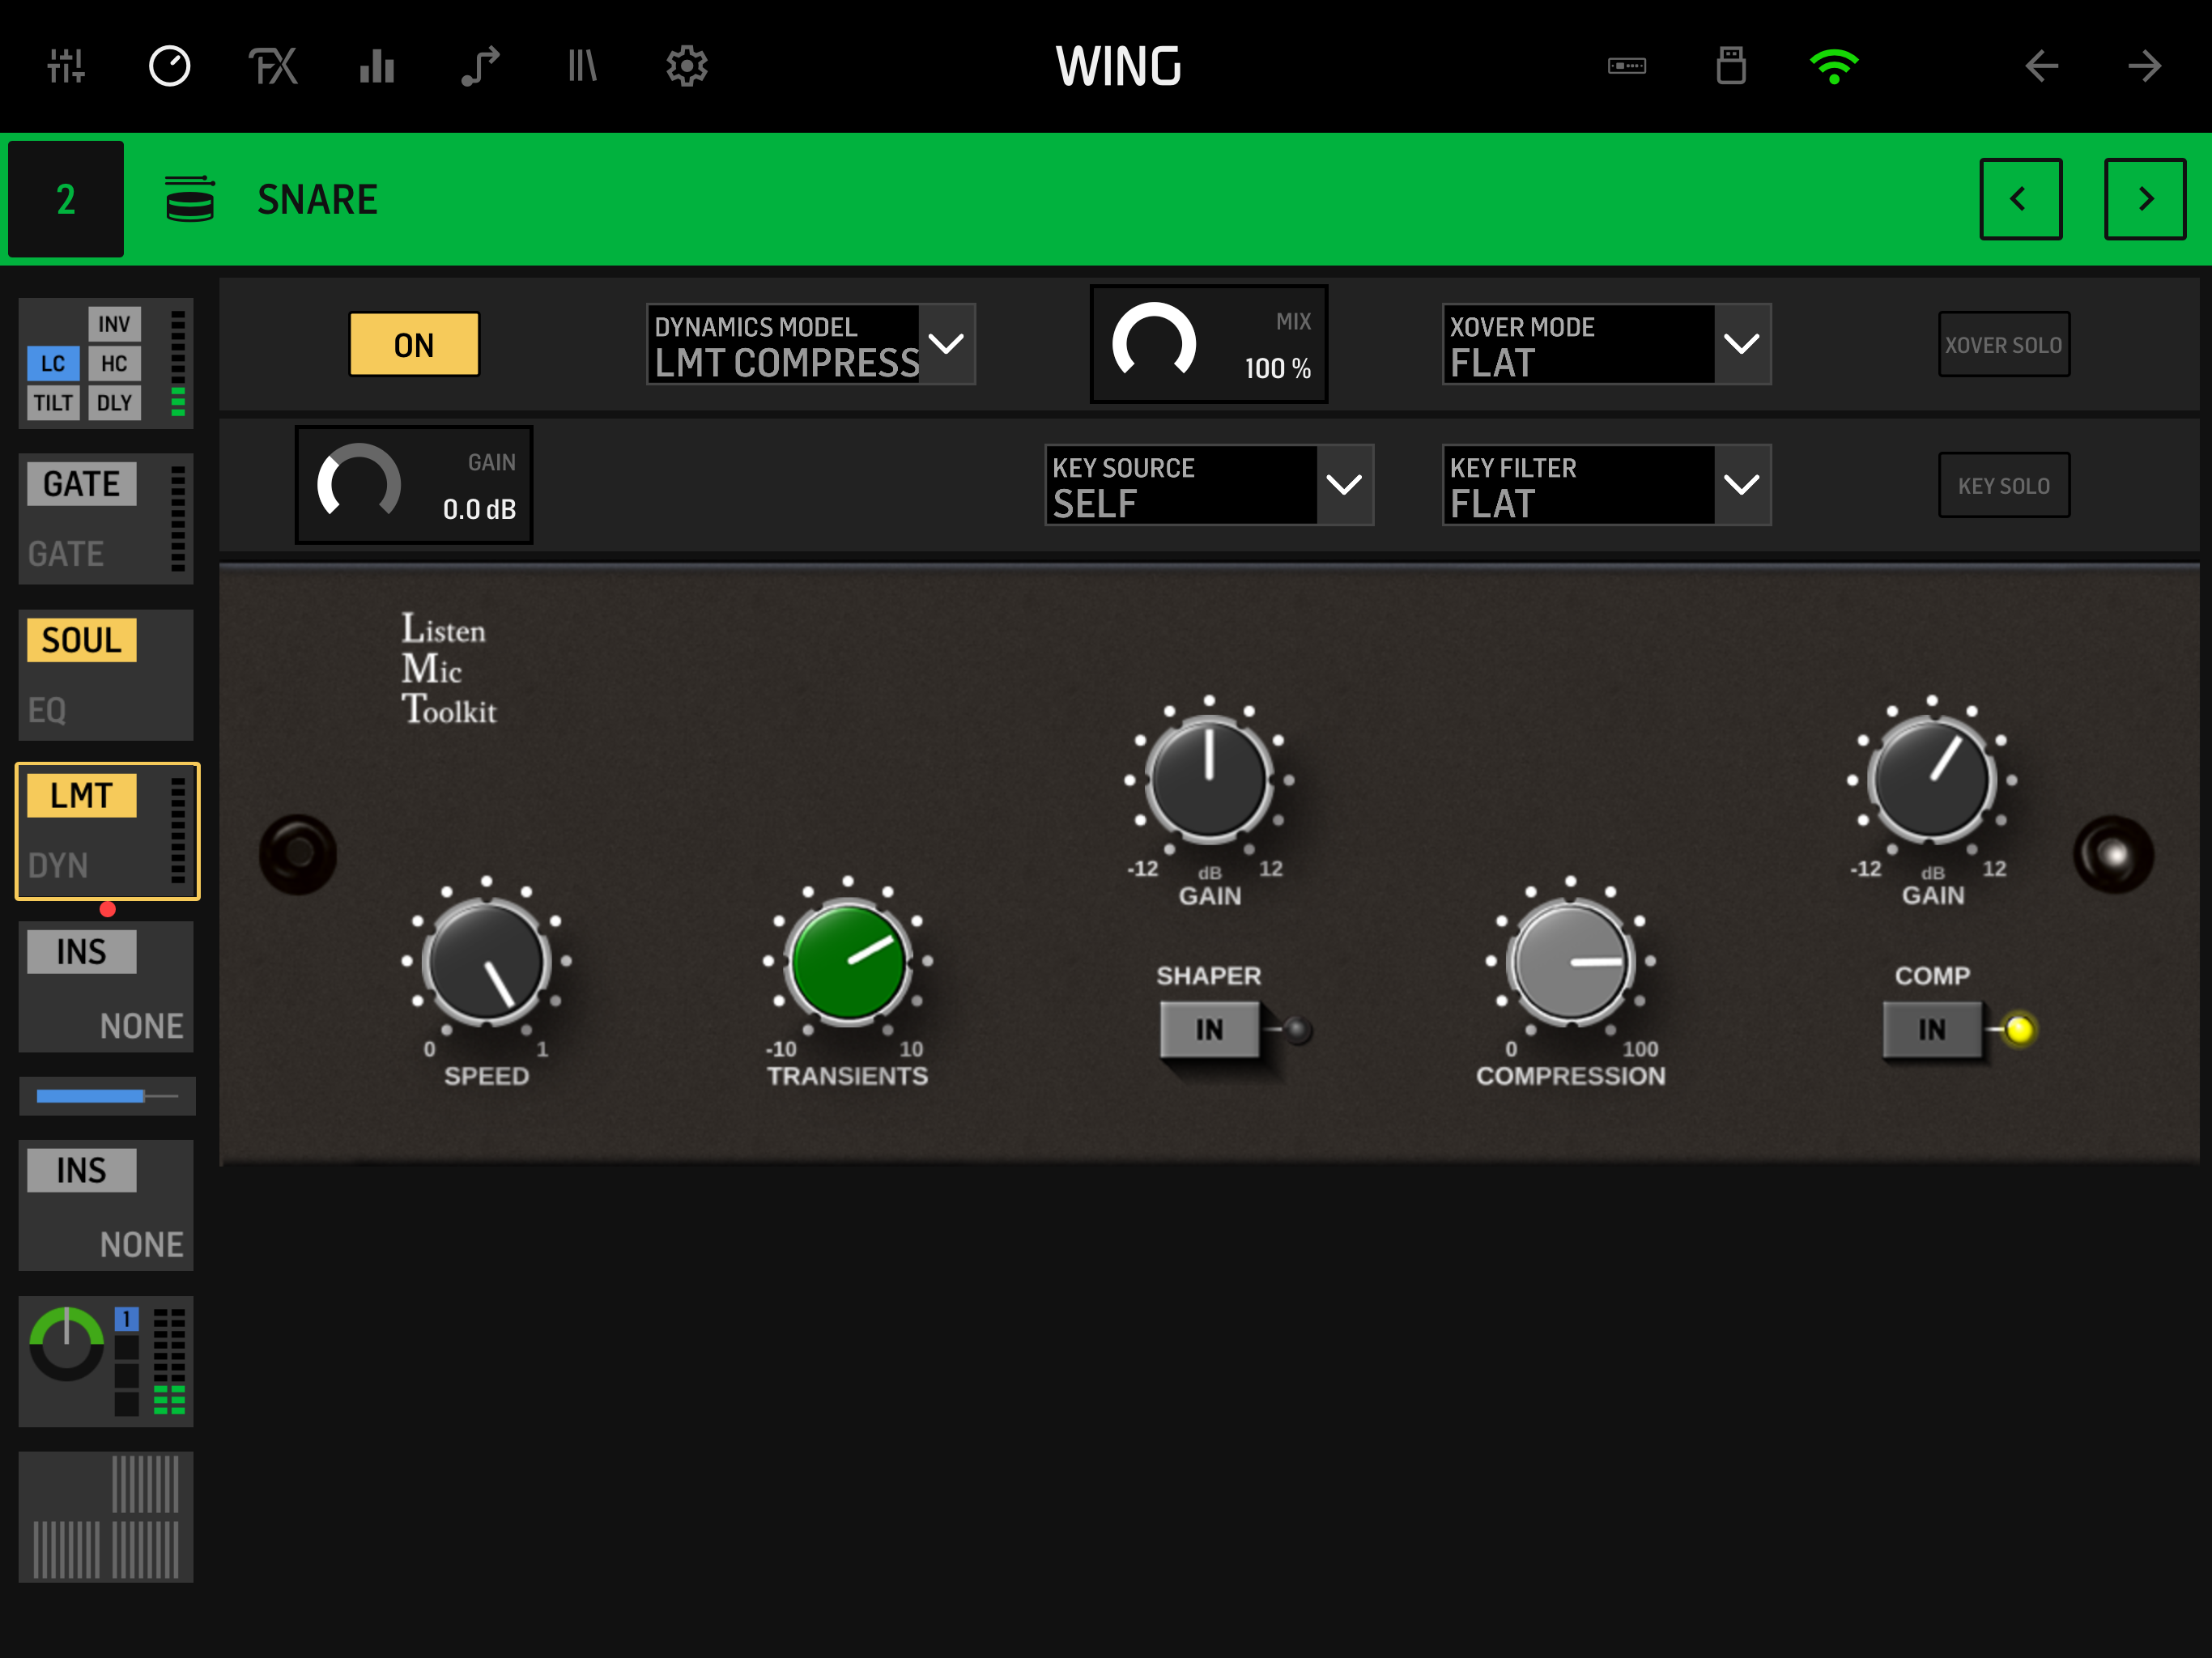Click the channel number 2 box

click(x=66, y=199)
